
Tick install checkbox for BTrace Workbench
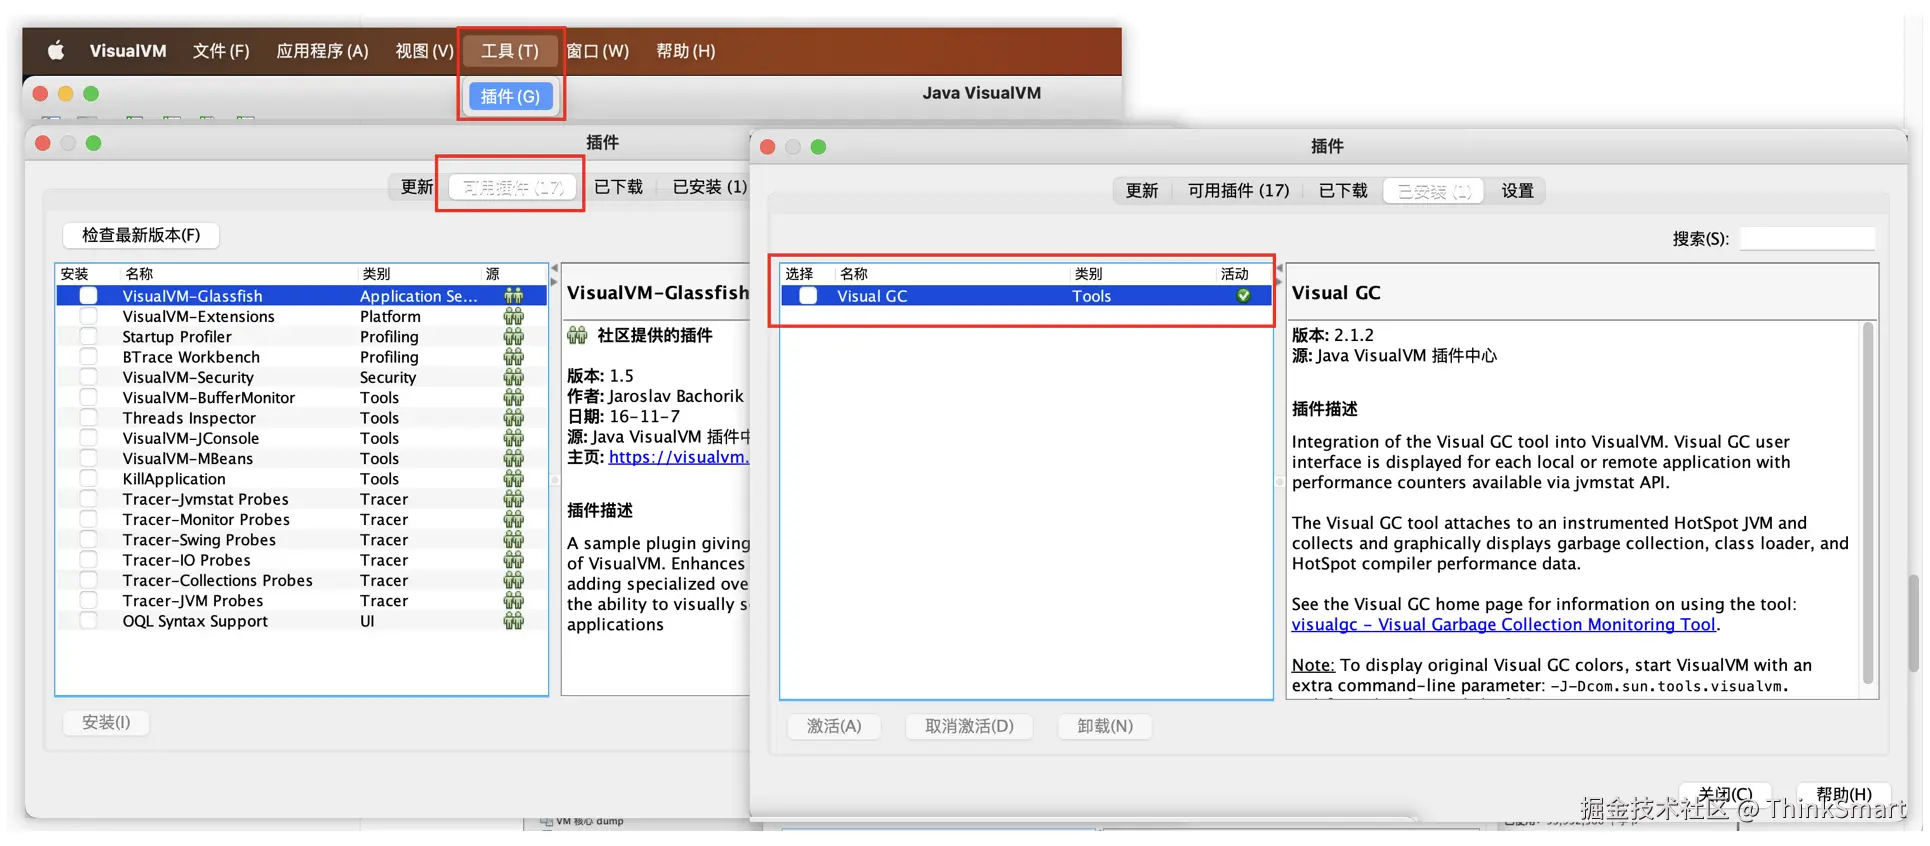[x=89, y=357]
